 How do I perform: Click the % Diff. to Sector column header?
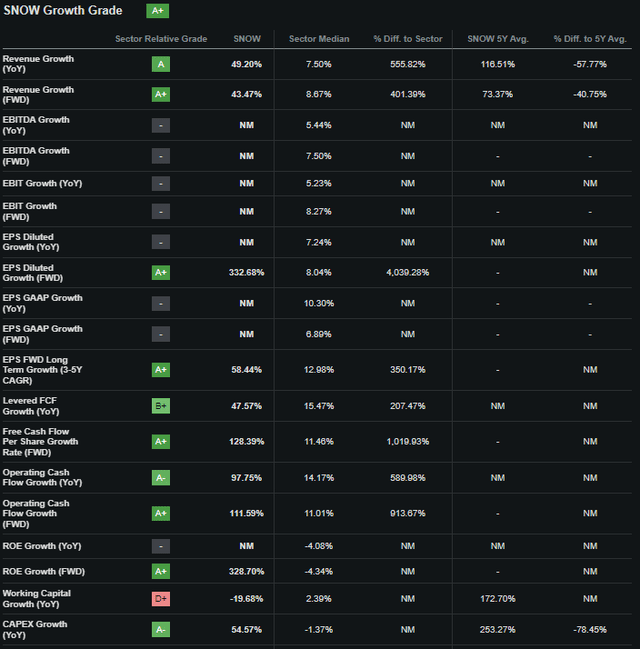click(408, 39)
